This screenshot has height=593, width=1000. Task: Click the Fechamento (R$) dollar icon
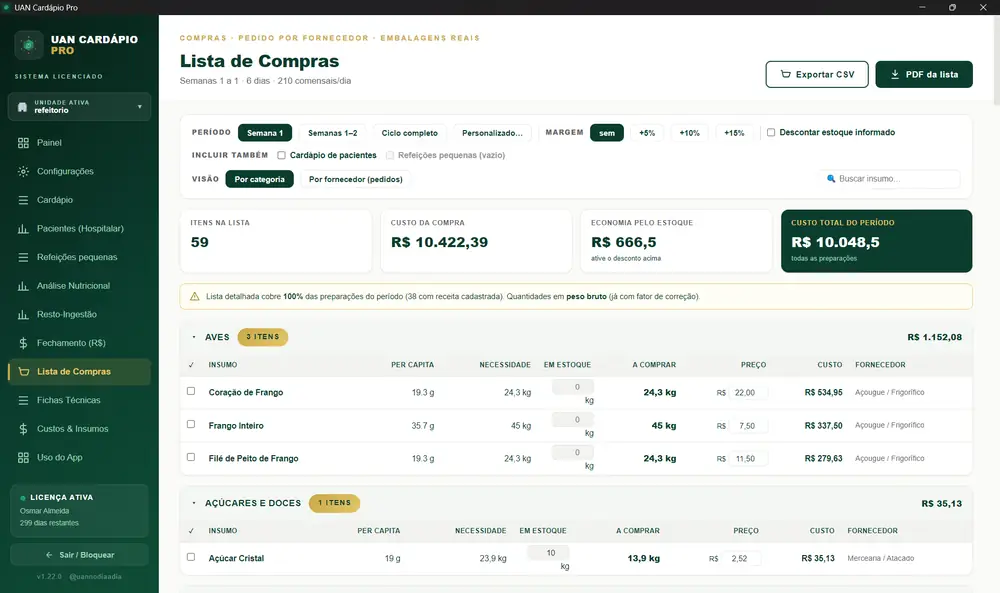coord(24,343)
